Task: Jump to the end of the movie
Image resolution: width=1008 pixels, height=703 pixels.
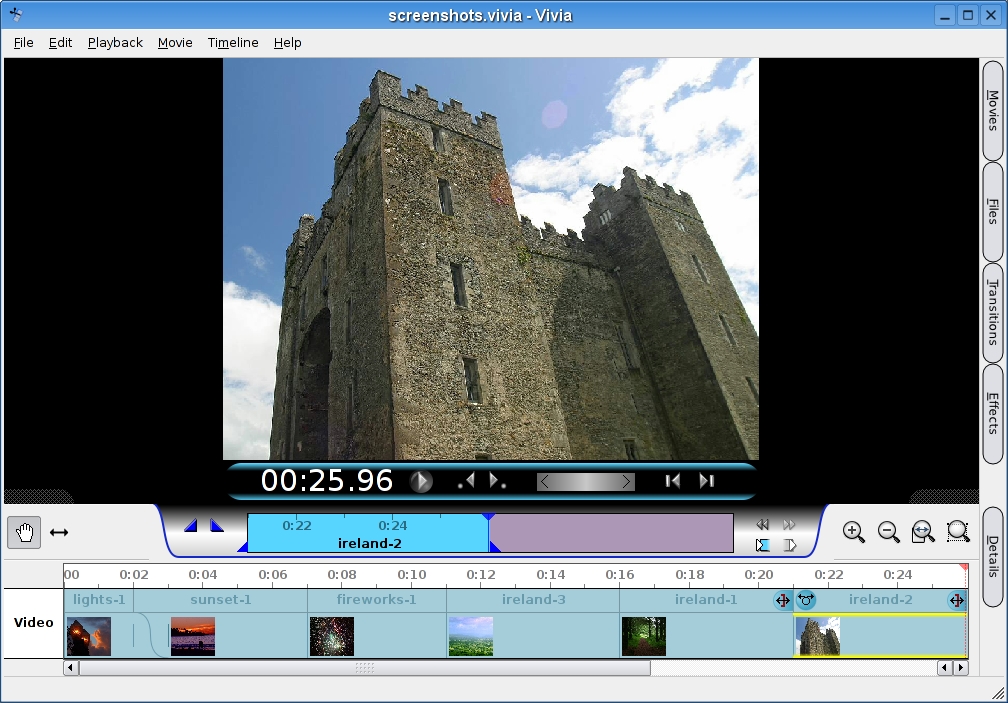Action: (x=706, y=481)
